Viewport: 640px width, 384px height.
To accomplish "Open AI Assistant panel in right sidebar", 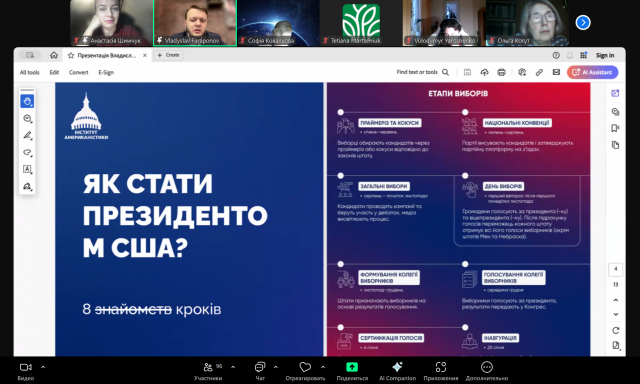I will (x=615, y=93).
